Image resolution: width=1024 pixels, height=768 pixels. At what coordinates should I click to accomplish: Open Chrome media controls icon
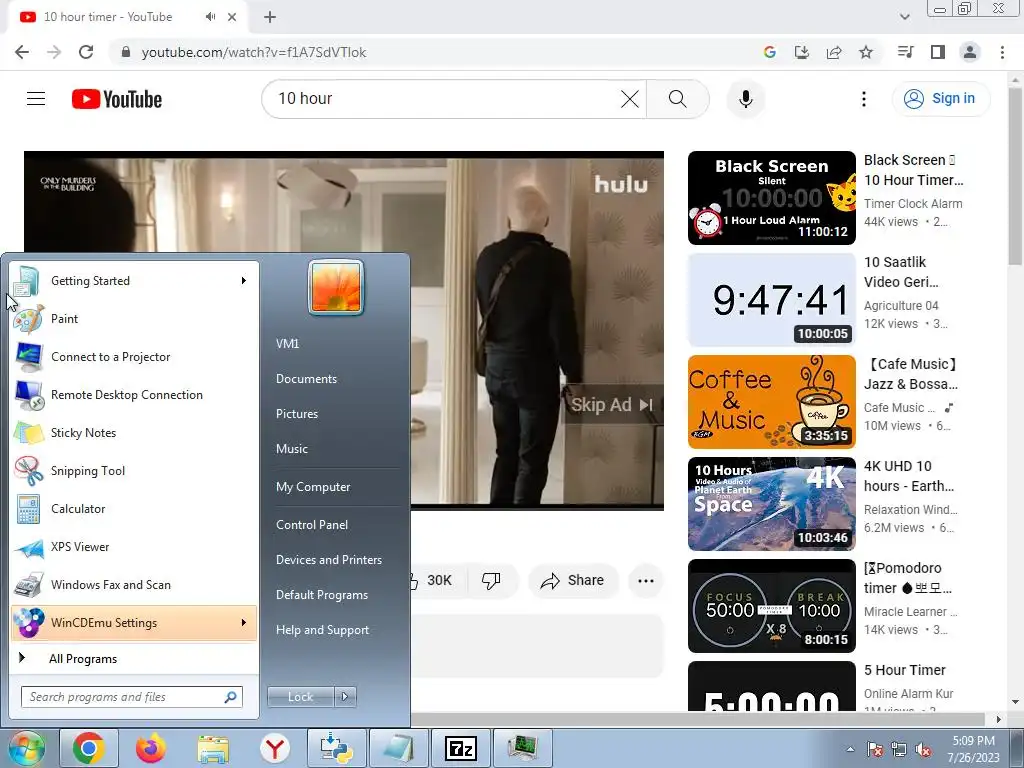(x=905, y=52)
